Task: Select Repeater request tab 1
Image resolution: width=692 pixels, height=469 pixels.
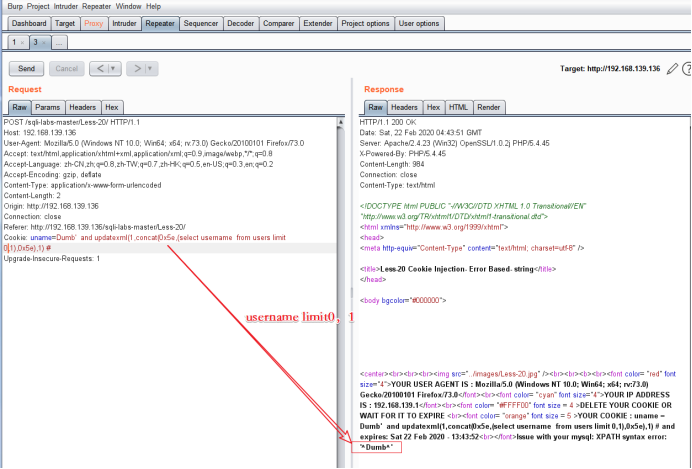Action: (x=14, y=42)
